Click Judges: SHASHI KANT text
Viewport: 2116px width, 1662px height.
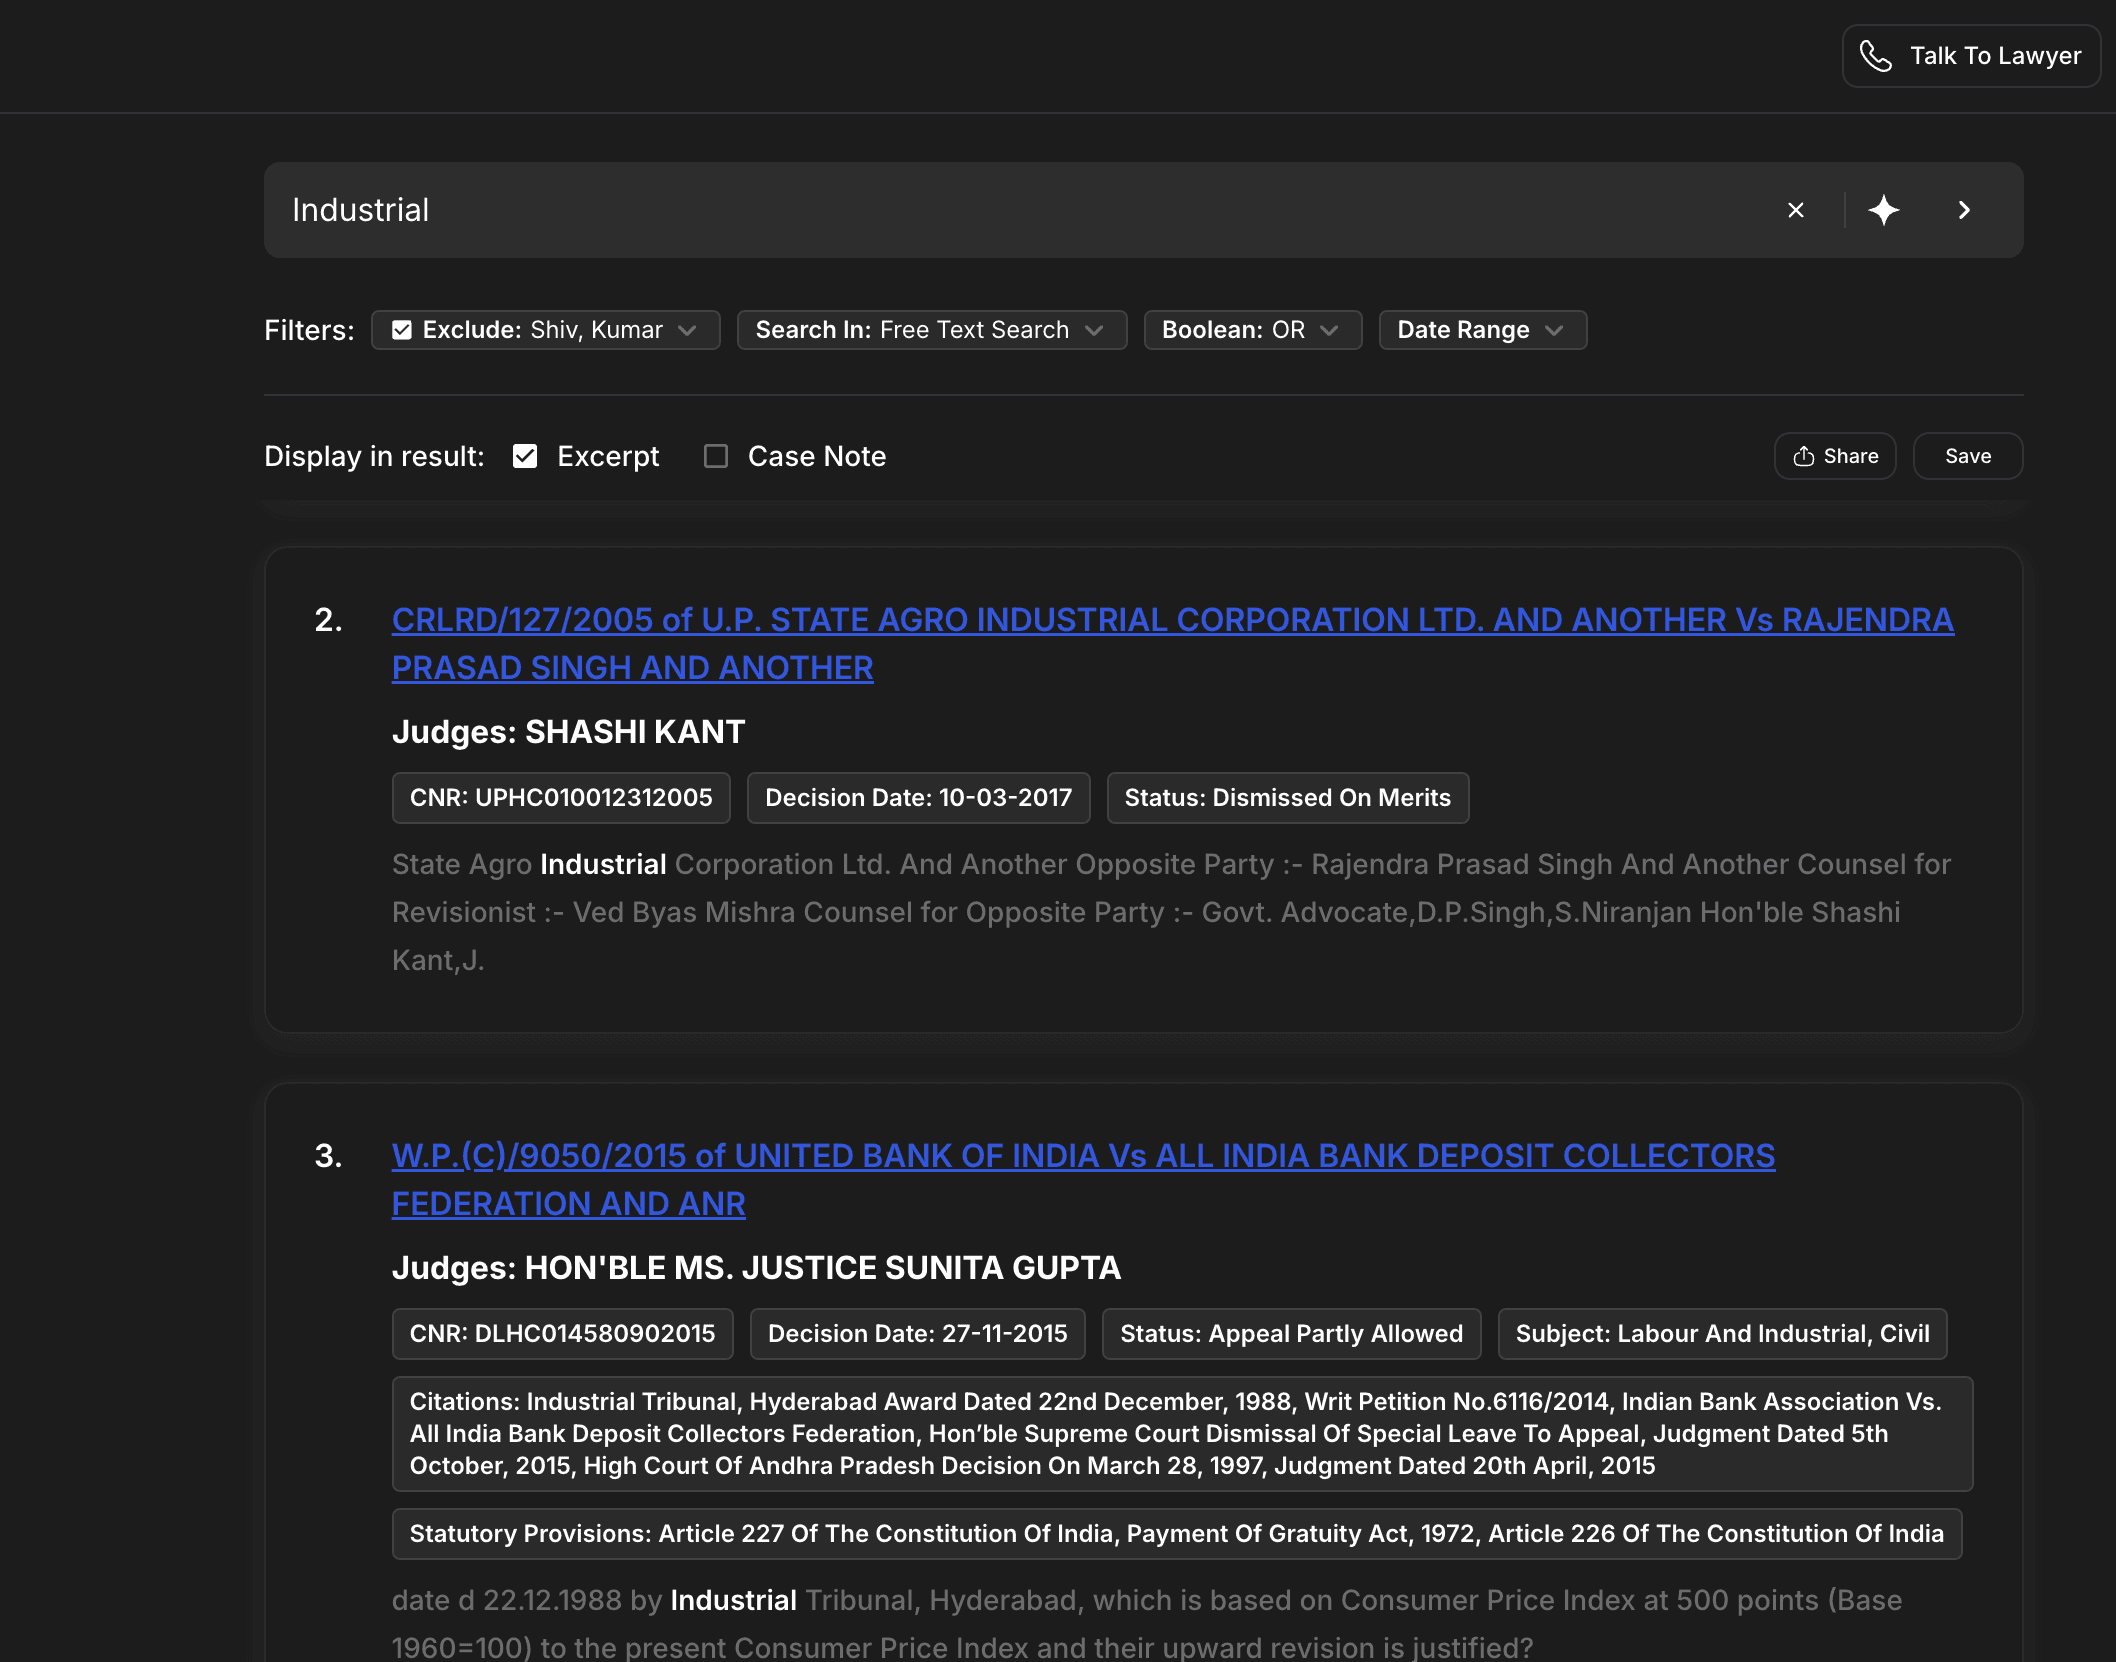[x=568, y=732]
